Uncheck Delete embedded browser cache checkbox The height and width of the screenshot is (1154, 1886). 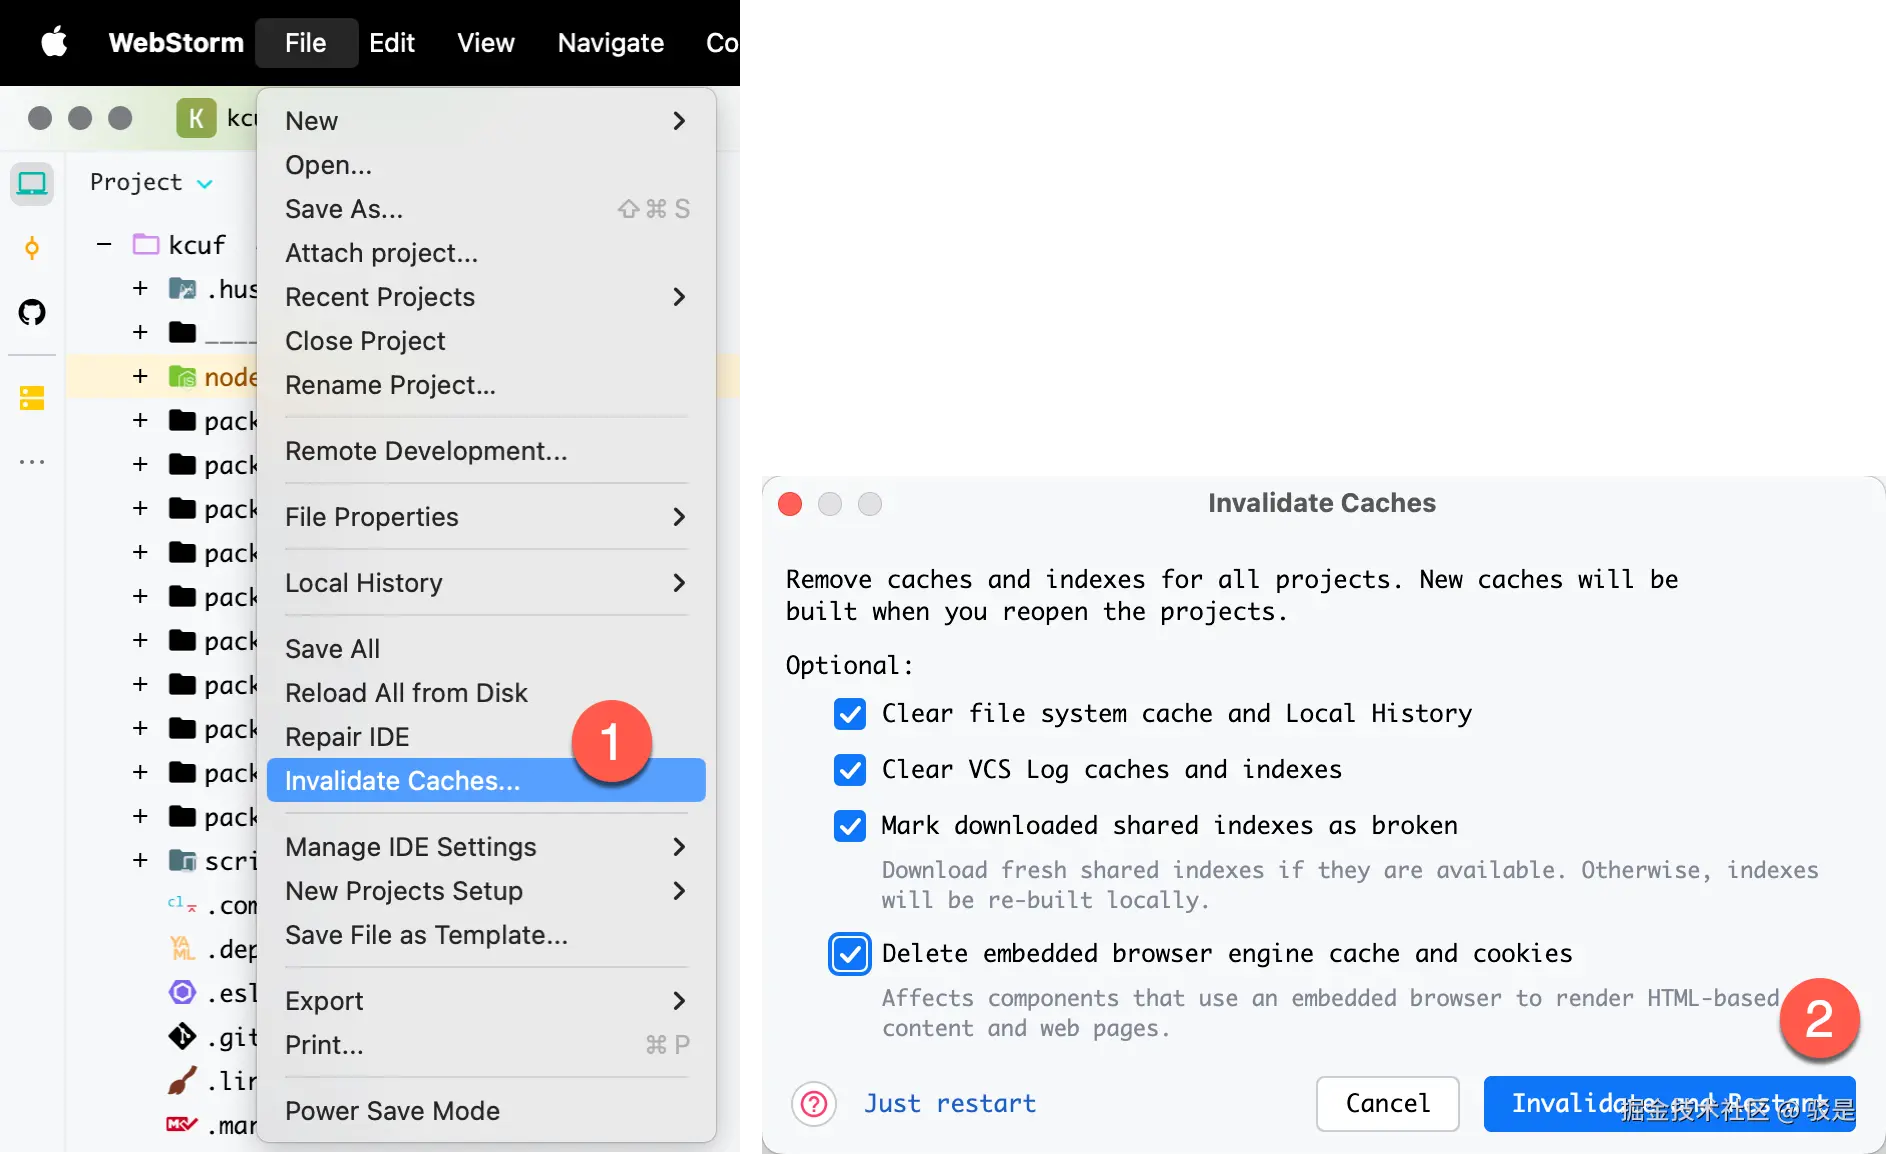(850, 954)
